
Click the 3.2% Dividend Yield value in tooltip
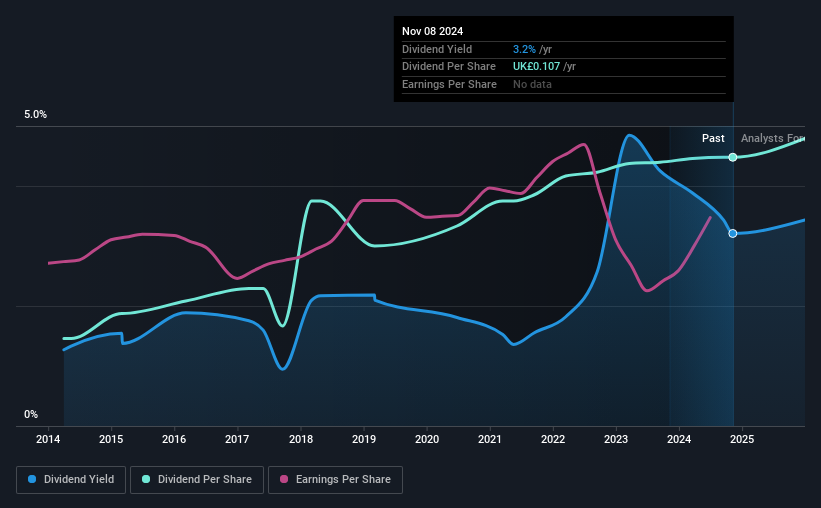coord(524,49)
